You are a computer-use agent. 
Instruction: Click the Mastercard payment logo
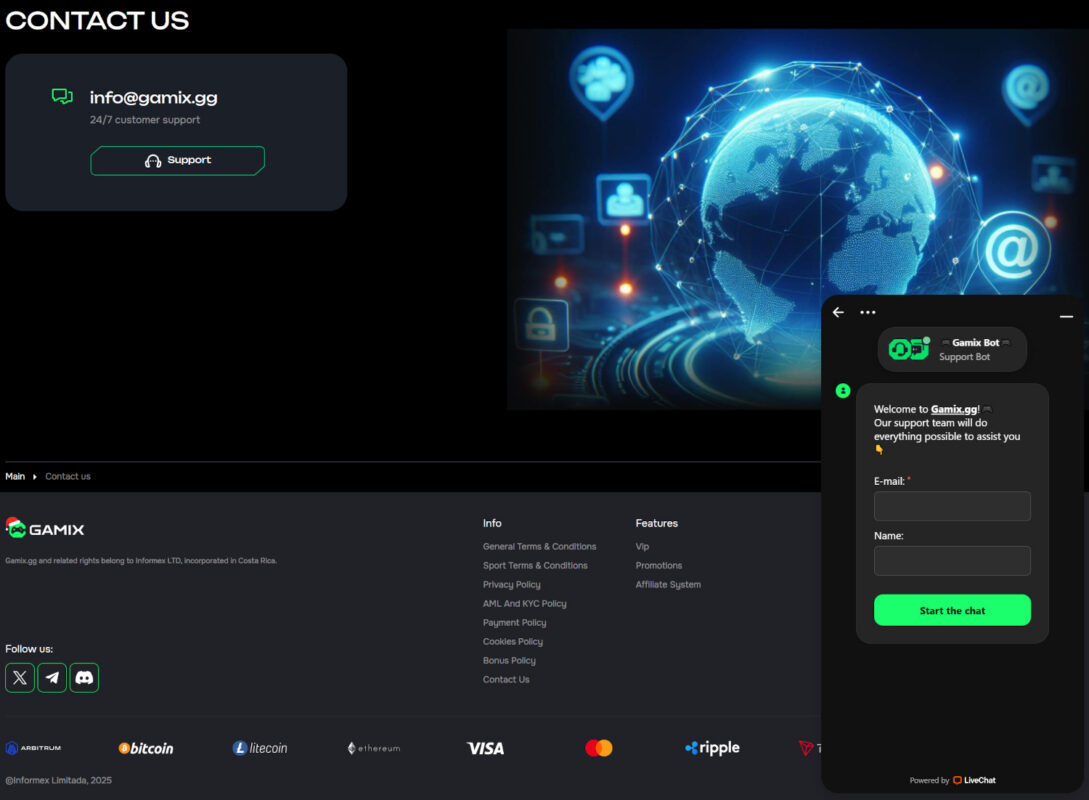click(598, 748)
